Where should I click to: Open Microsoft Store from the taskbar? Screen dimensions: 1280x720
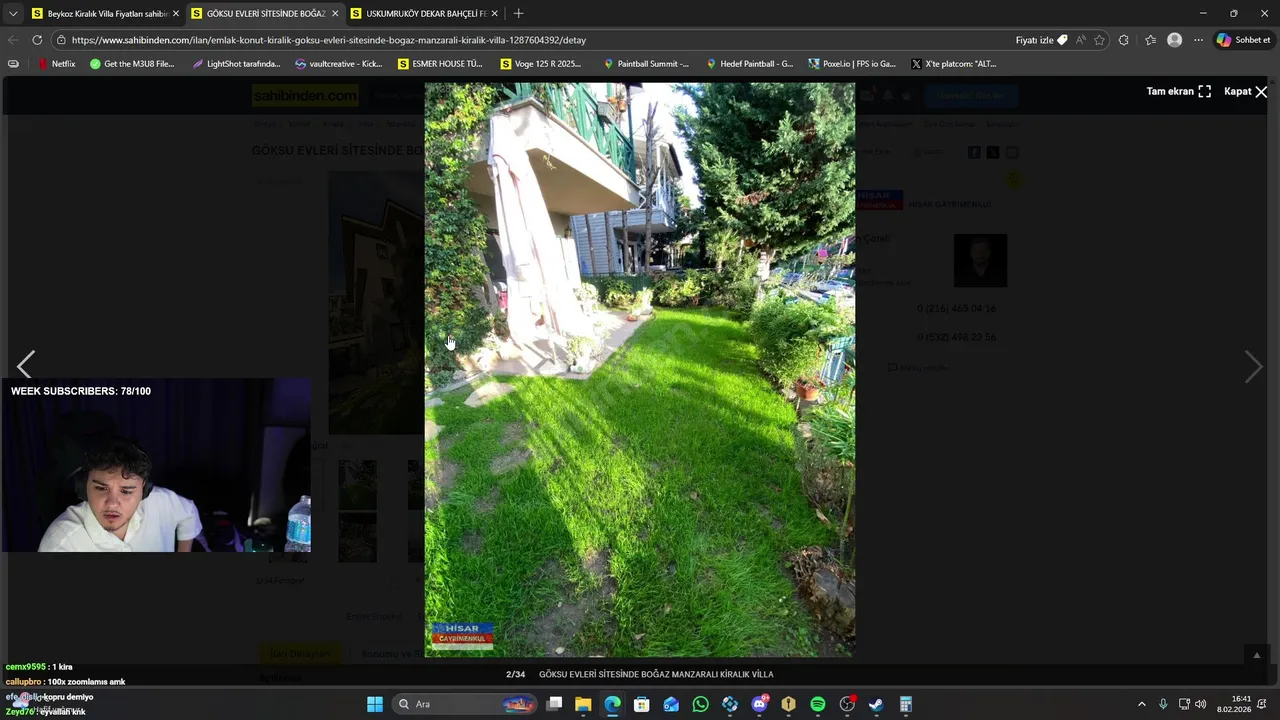pyautogui.click(x=642, y=704)
